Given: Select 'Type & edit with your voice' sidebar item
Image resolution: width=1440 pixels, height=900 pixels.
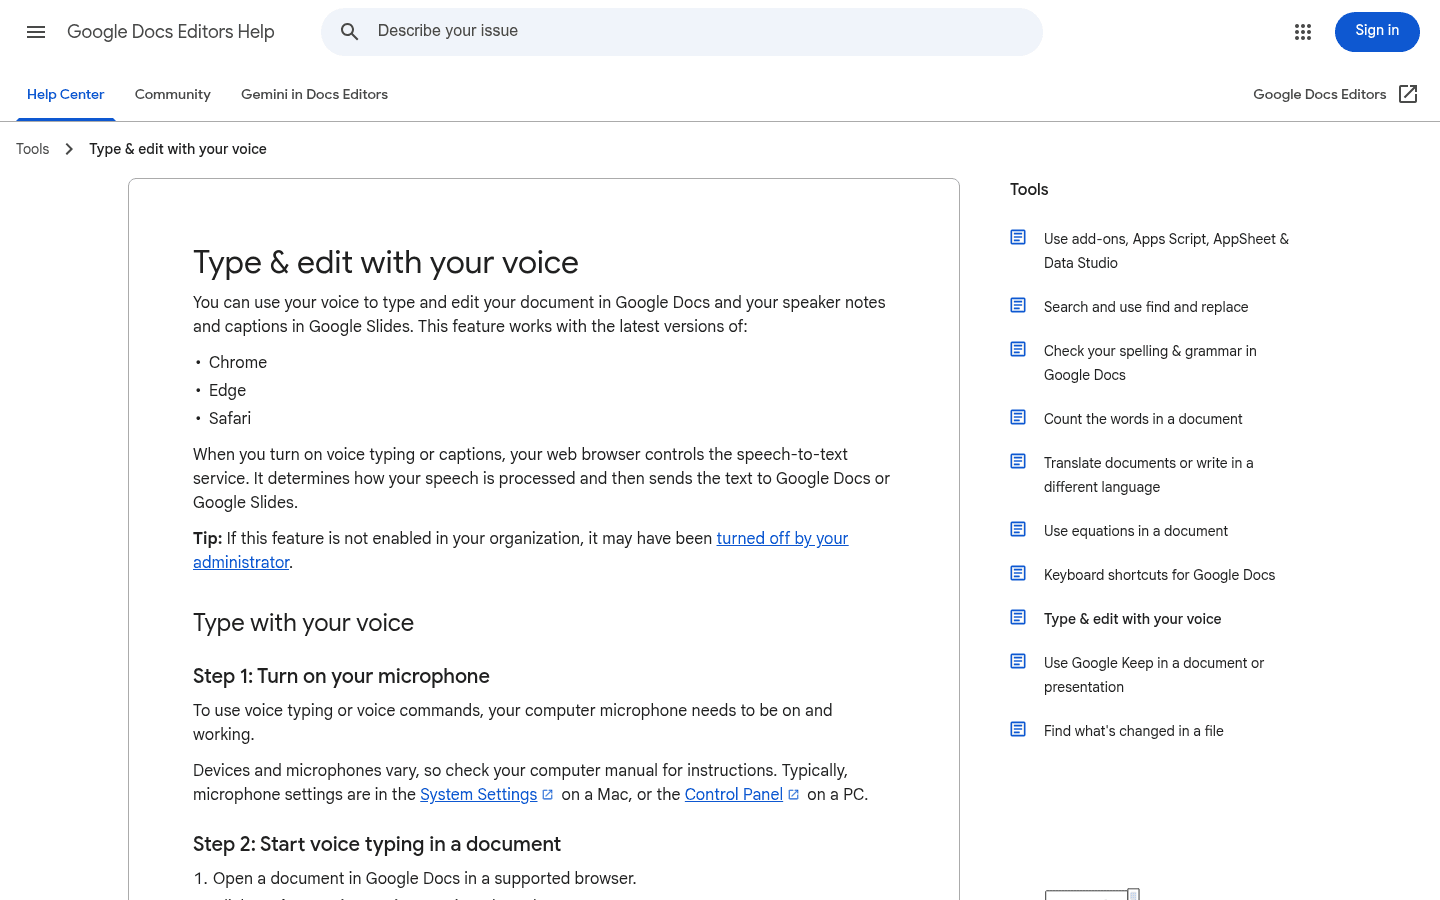Looking at the screenshot, I should tap(1133, 619).
